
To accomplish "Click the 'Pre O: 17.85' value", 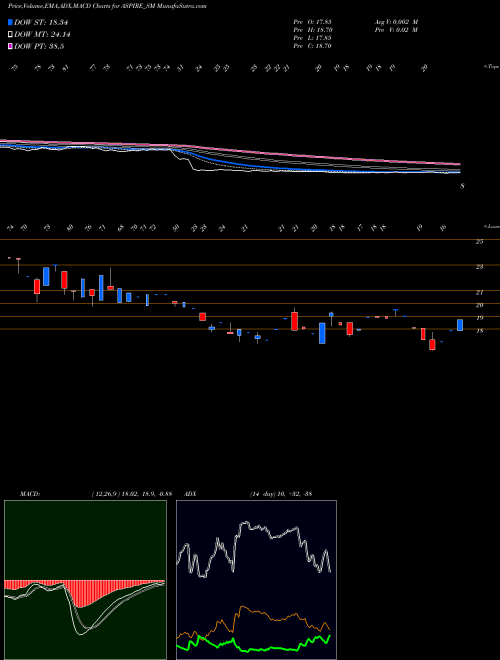I will 312,22.
